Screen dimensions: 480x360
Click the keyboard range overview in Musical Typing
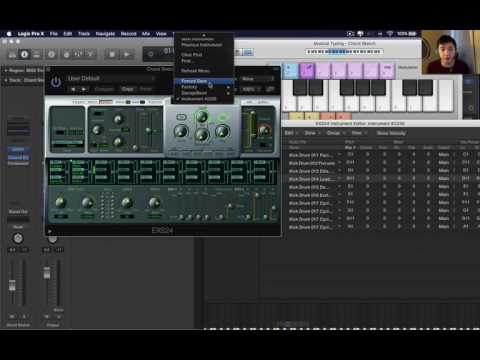[x=344, y=52]
